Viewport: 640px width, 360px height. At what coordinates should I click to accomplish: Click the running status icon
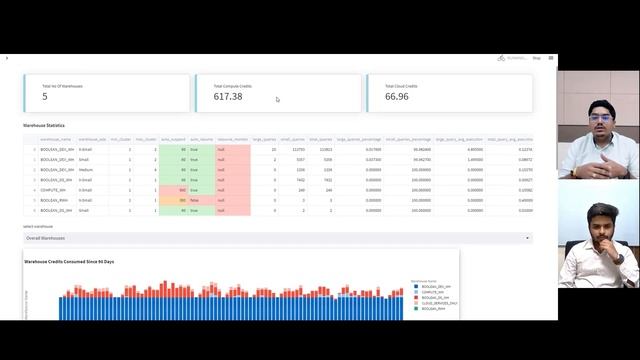click(501, 58)
